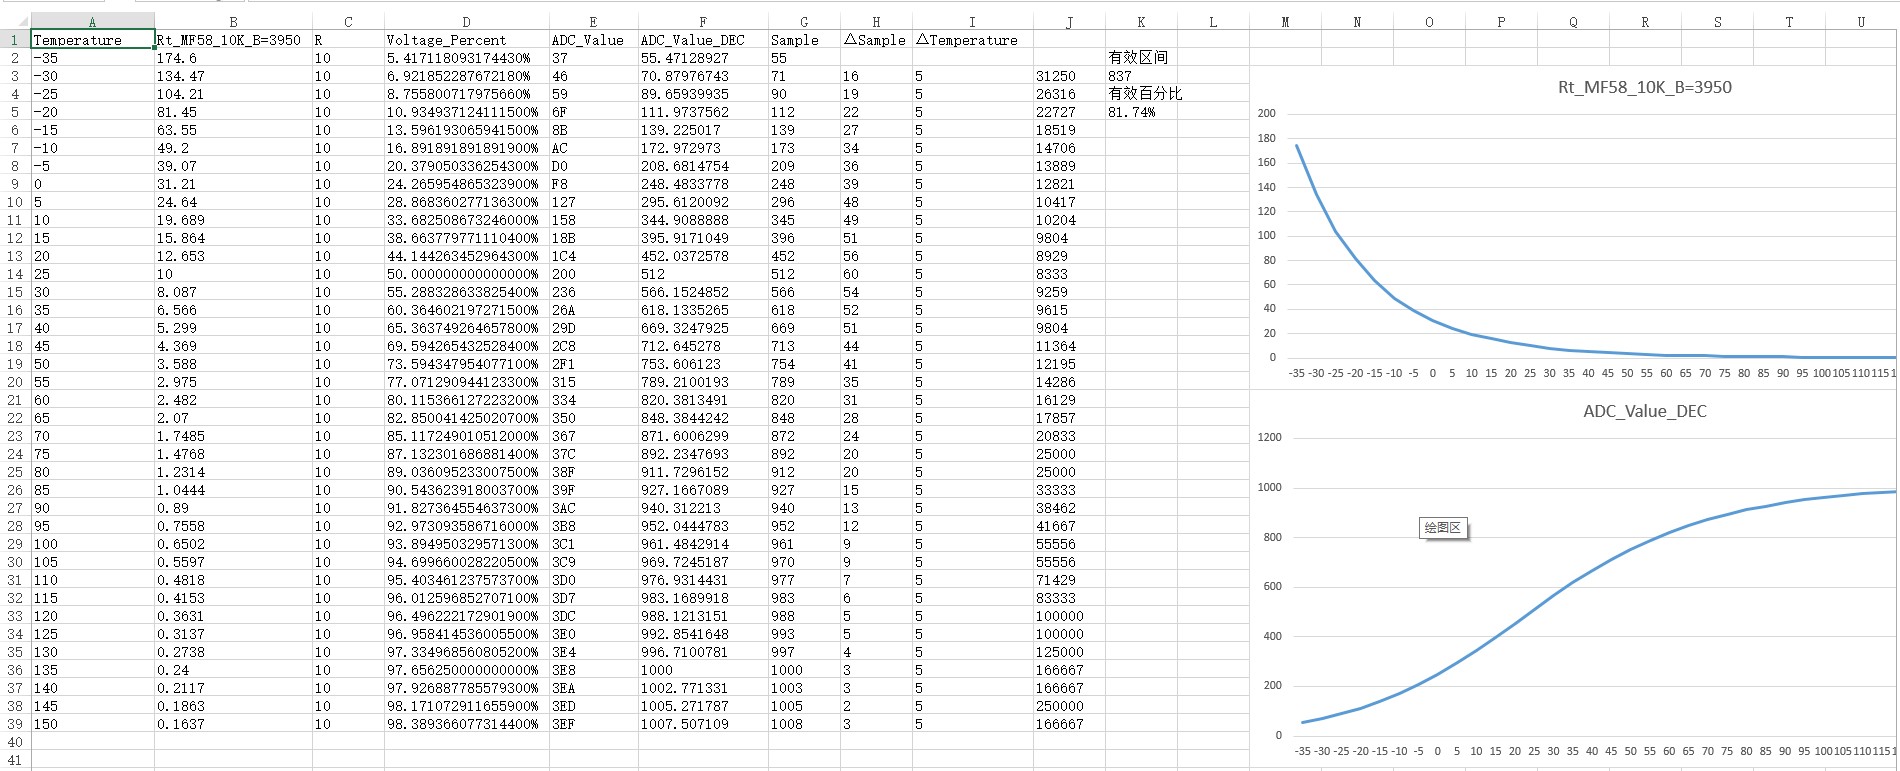Image resolution: width=1900 pixels, height=771 pixels.
Task: Click the cell with value 41667
Action: [x=1069, y=526]
